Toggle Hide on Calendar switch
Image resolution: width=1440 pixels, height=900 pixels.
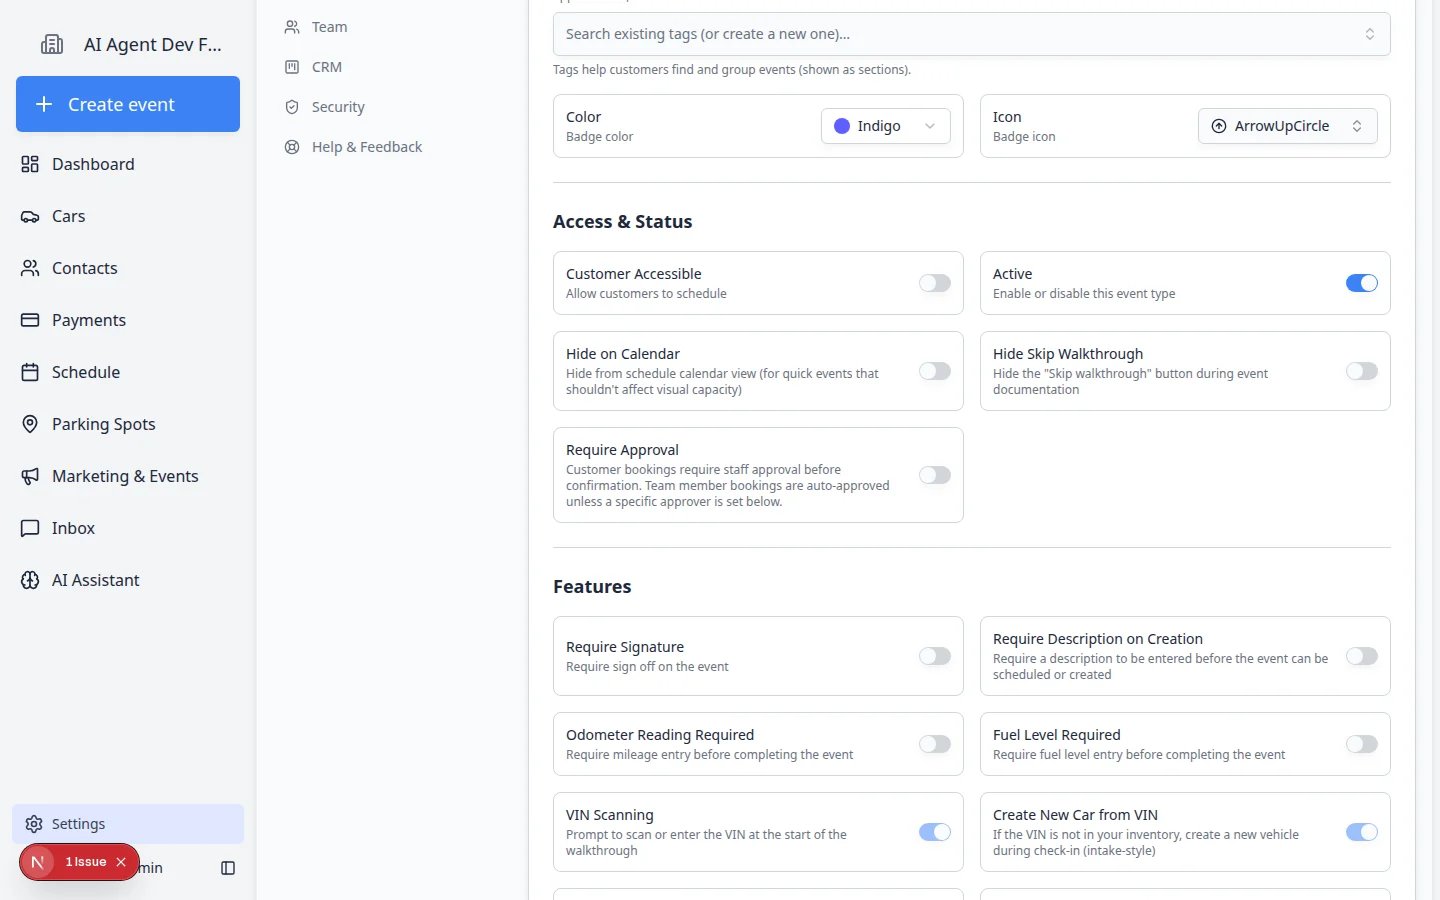[935, 371]
